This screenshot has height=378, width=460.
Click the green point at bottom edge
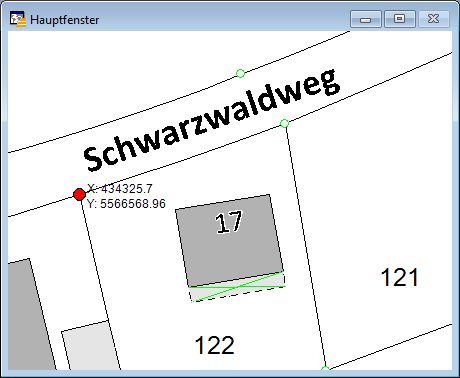click(x=325, y=368)
